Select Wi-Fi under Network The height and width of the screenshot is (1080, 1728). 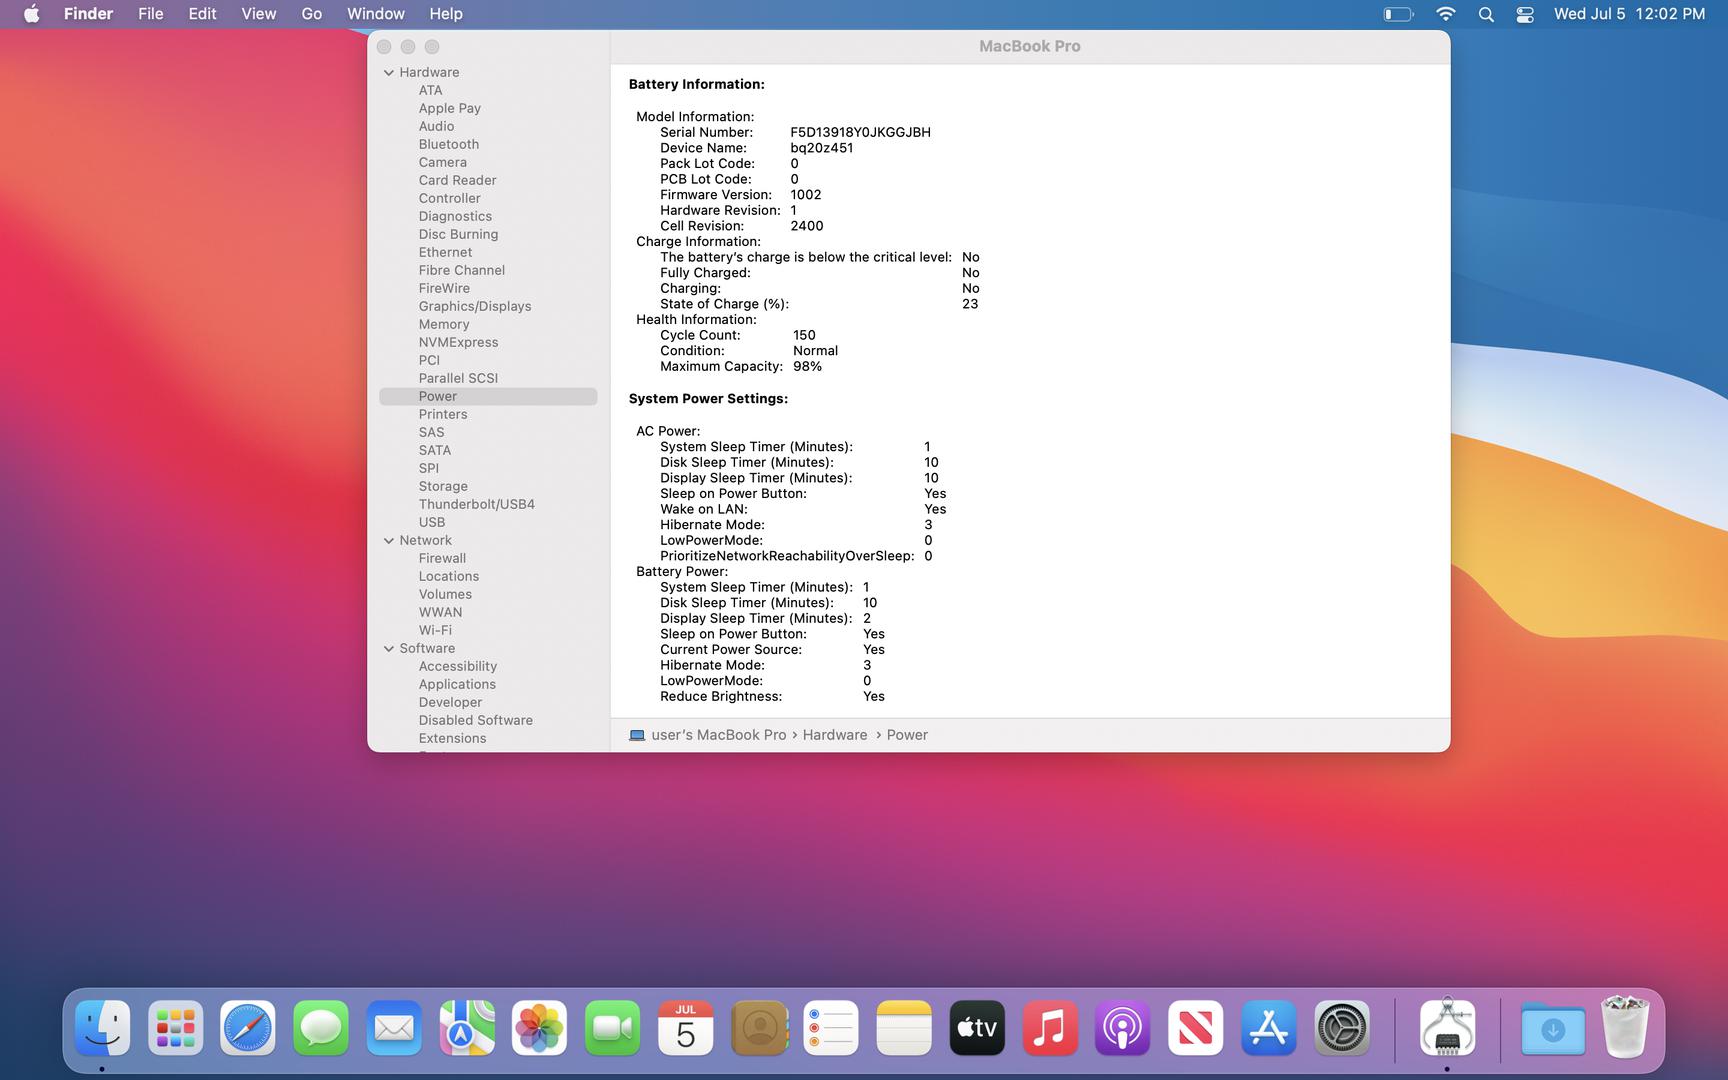[x=435, y=630]
